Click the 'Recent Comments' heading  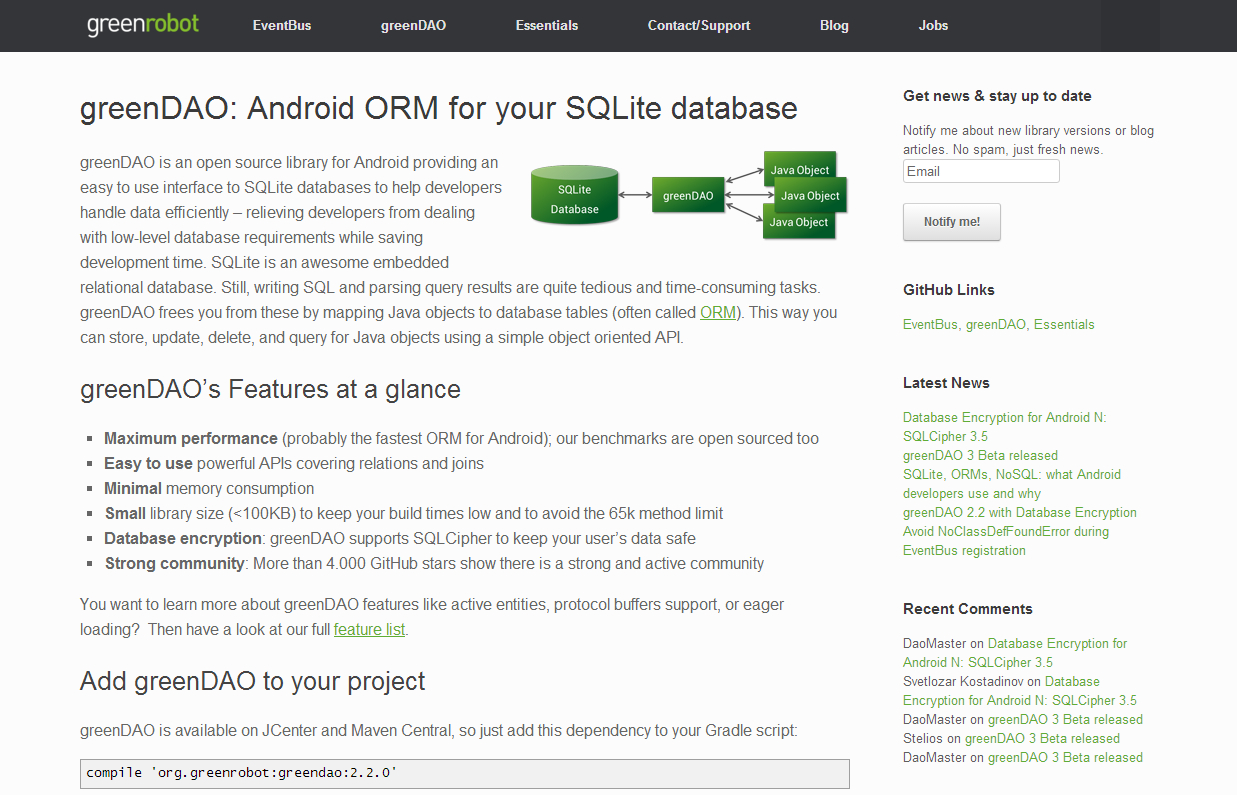pos(968,608)
